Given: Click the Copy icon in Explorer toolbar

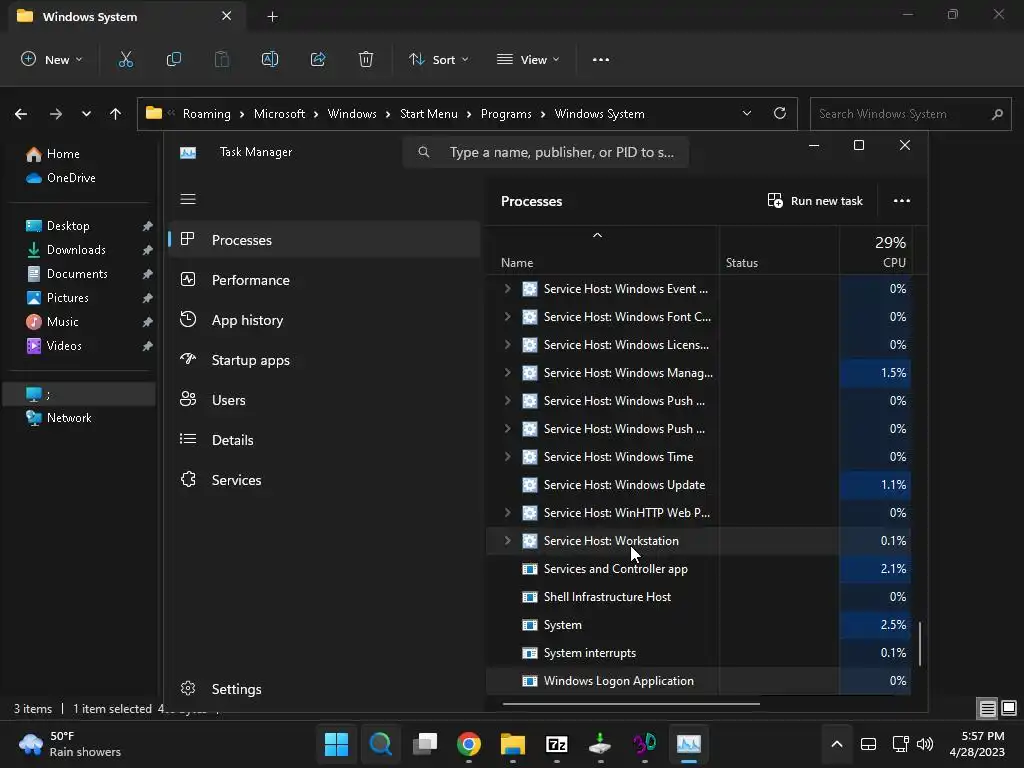Looking at the screenshot, I should tap(174, 59).
